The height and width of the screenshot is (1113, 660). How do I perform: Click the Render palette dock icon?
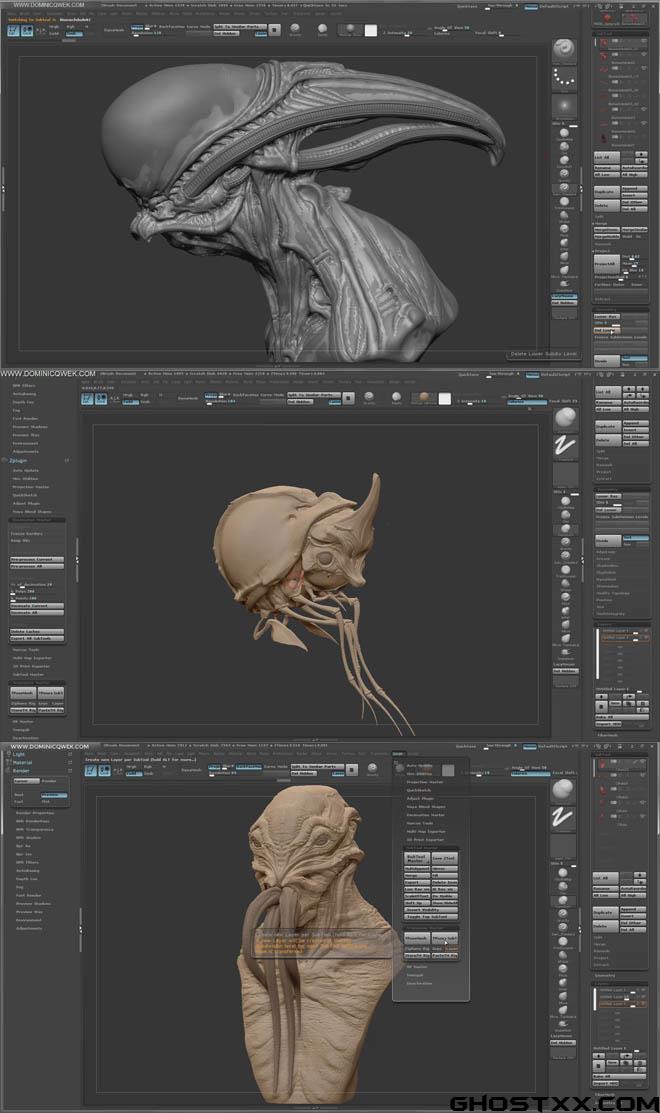pyautogui.click(x=70, y=770)
